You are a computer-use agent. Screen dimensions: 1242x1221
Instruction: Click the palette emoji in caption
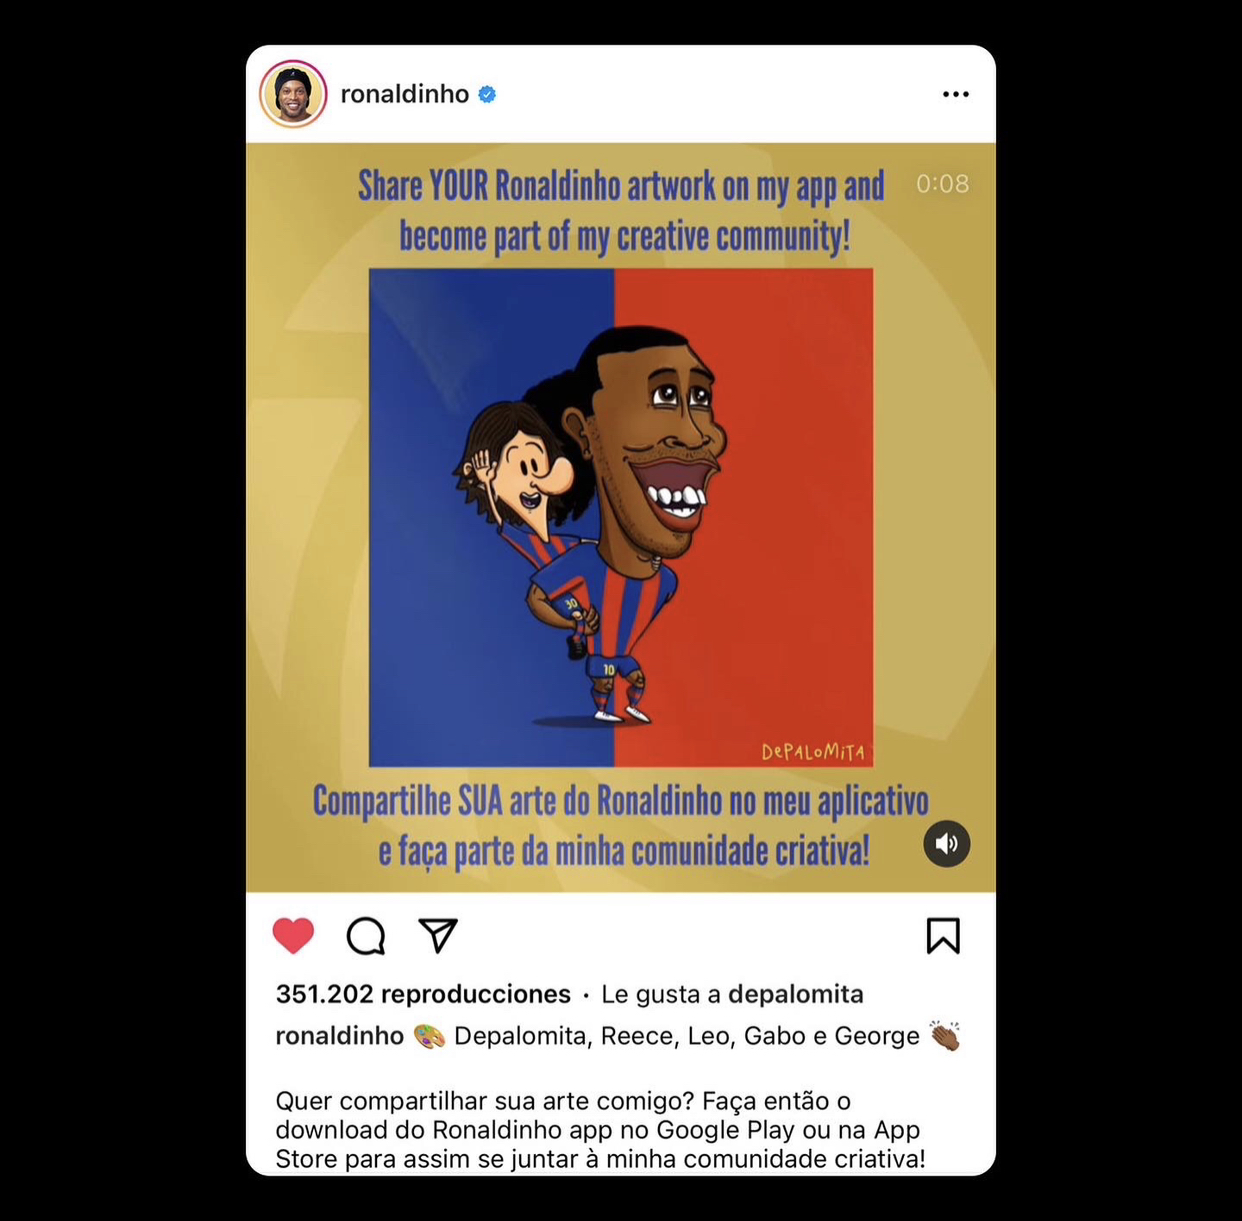(429, 1036)
